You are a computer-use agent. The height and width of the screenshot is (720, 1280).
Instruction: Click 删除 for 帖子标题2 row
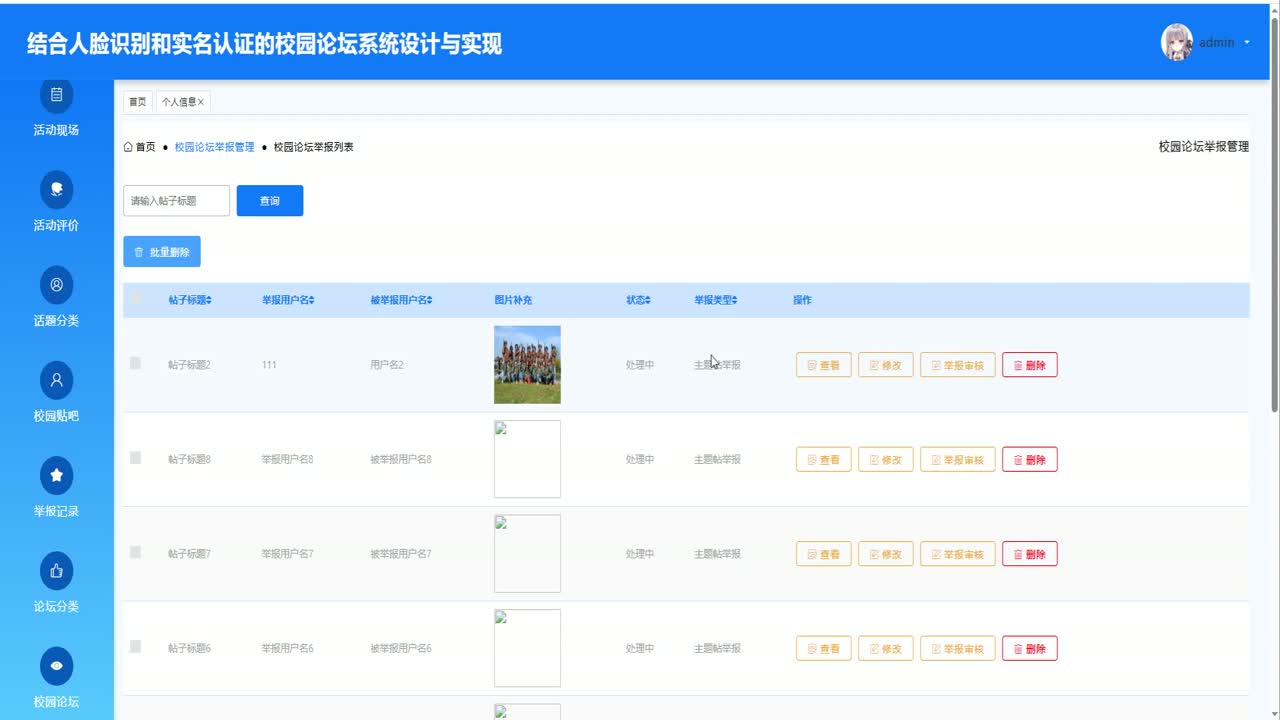[1030, 365]
